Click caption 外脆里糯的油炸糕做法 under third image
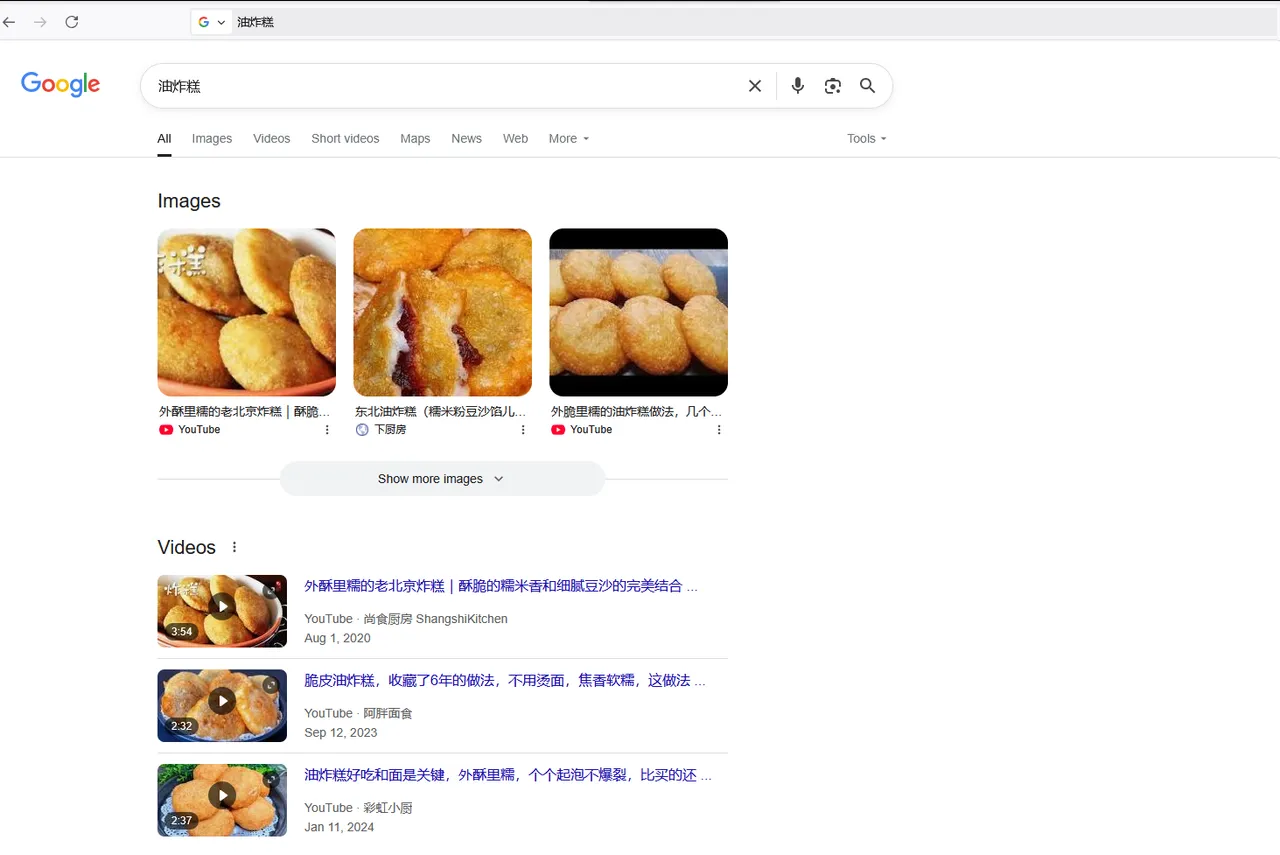1280x855 pixels. point(636,411)
